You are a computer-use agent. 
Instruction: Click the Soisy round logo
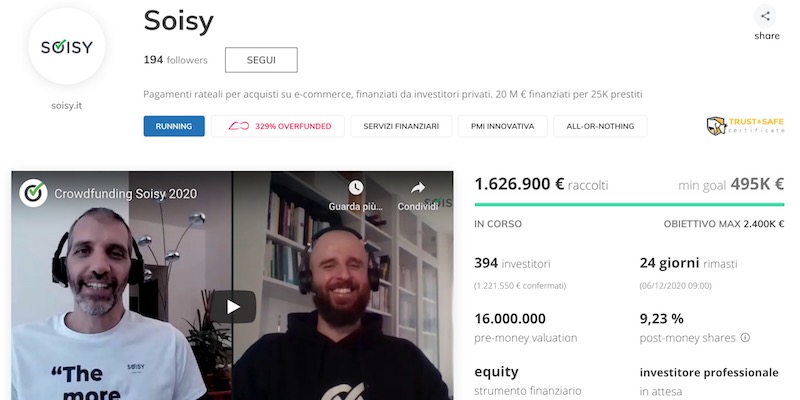tap(67, 46)
